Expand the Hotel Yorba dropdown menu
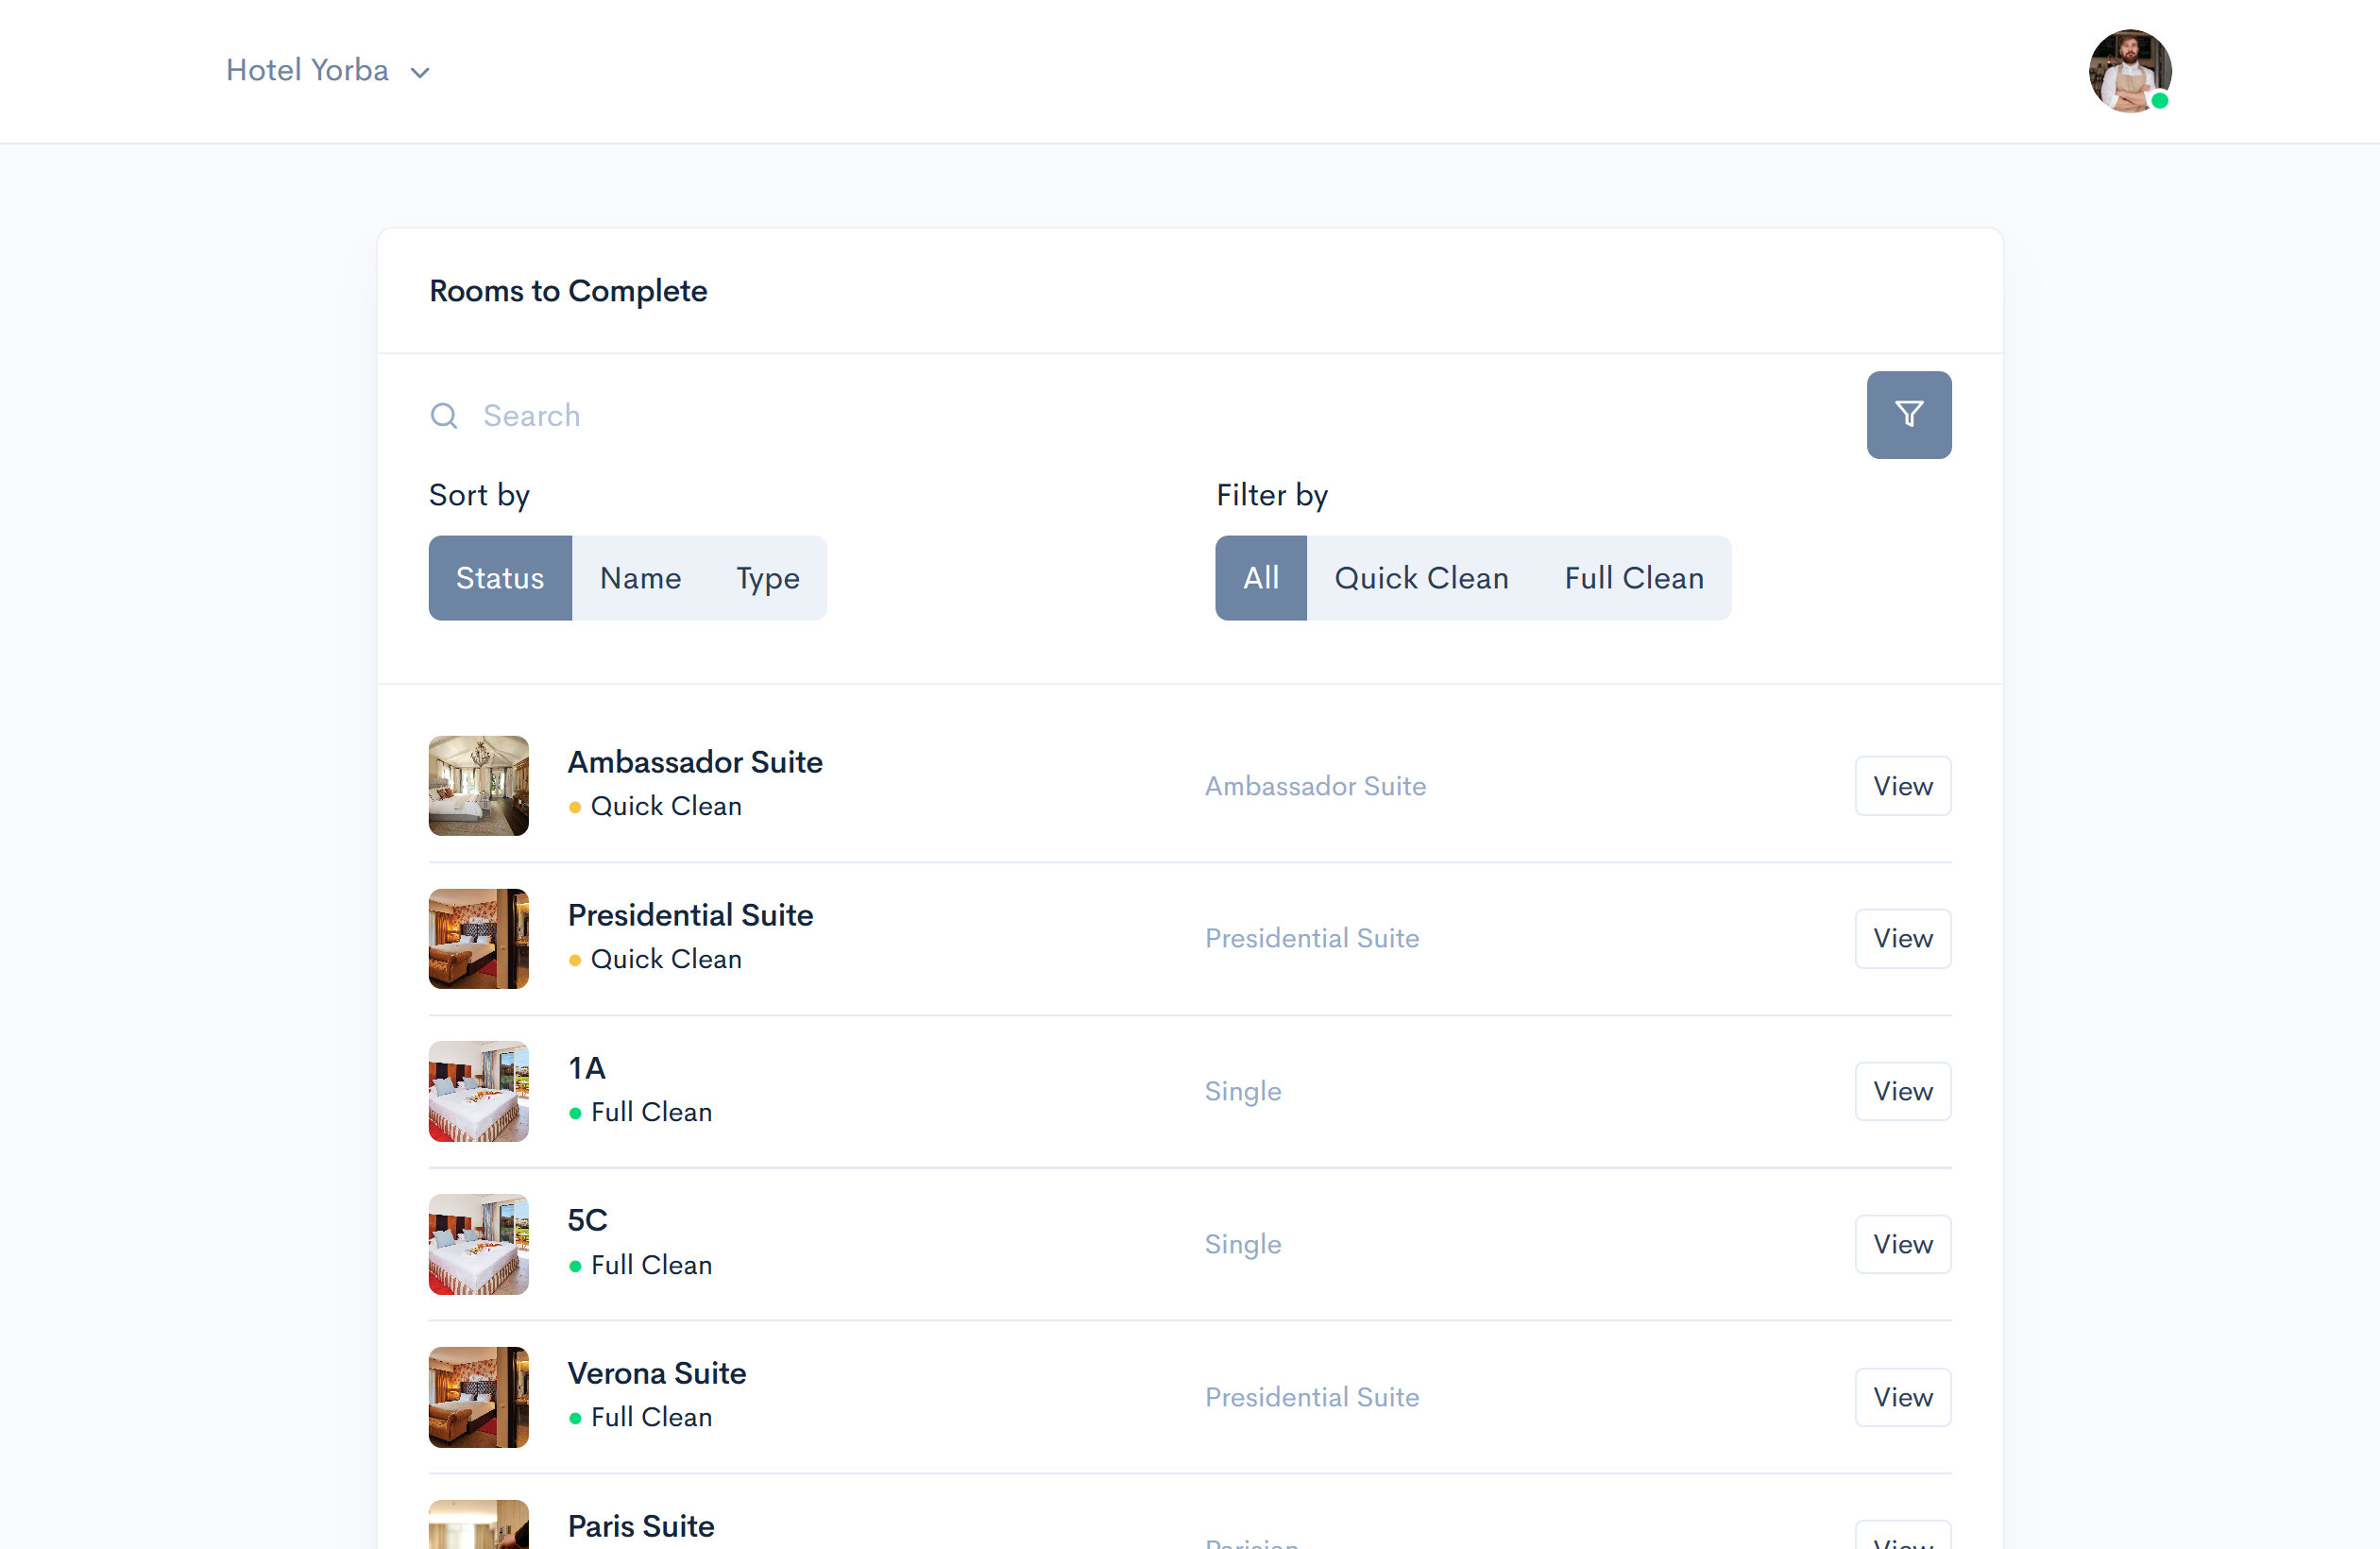Screen dimensions: 2380x1549 coord(421,71)
